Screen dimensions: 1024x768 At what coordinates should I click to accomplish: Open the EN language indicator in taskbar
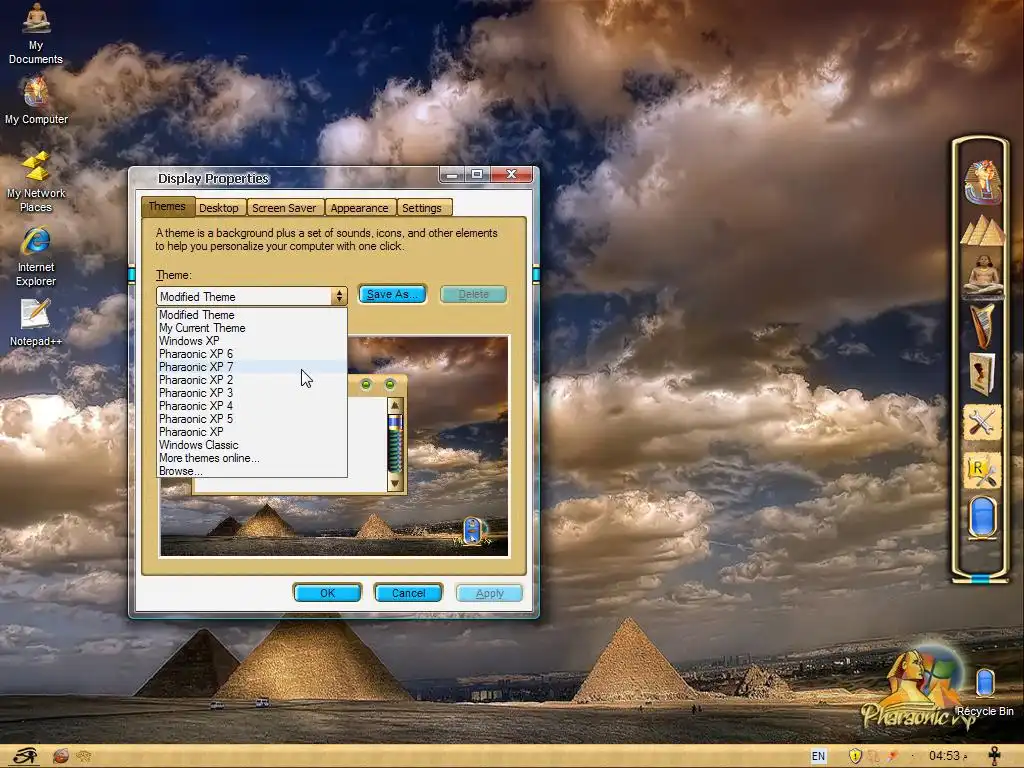818,756
